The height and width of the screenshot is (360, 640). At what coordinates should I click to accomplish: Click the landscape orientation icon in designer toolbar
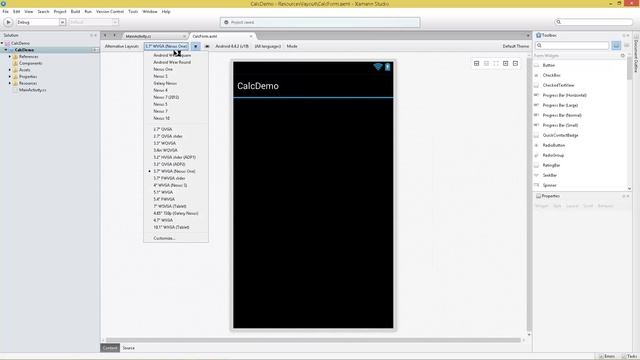click(207, 46)
